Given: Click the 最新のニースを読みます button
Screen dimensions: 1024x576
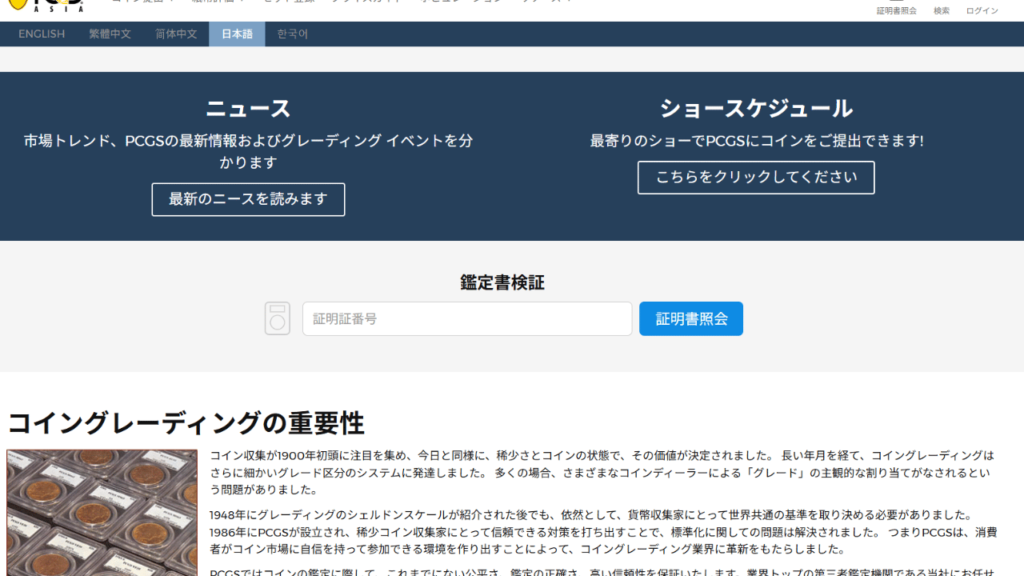Looking at the screenshot, I should pos(248,199).
